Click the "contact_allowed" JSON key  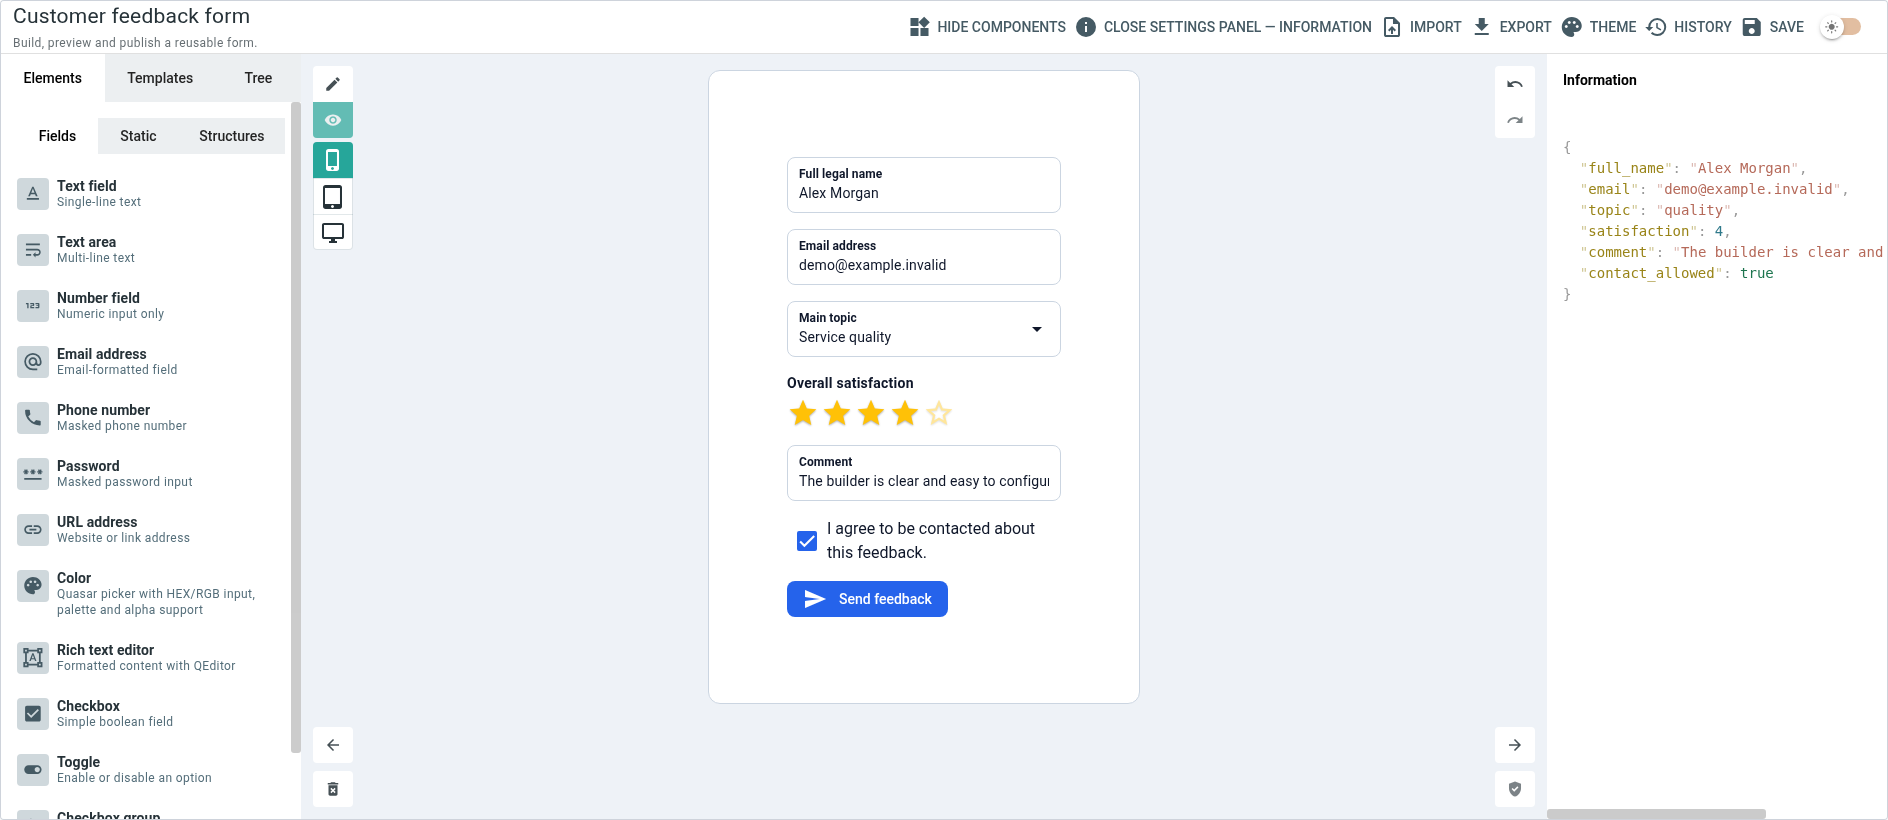[x=1651, y=273]
